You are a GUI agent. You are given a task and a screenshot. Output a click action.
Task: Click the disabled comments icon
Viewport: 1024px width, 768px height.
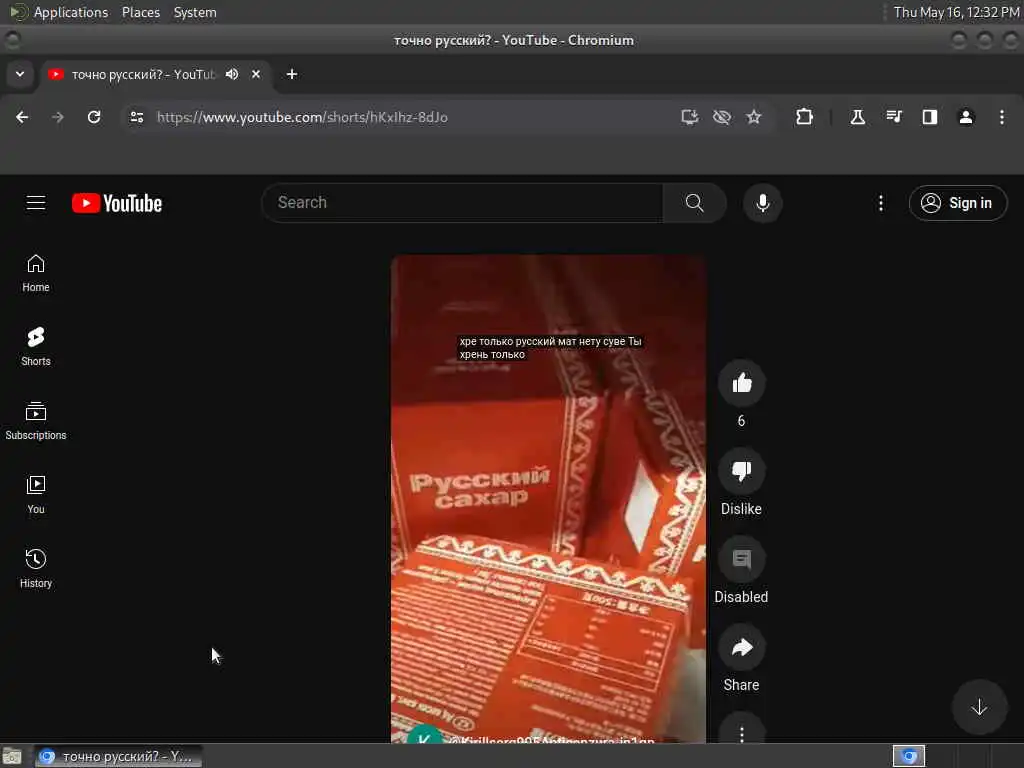coord(741,559)
